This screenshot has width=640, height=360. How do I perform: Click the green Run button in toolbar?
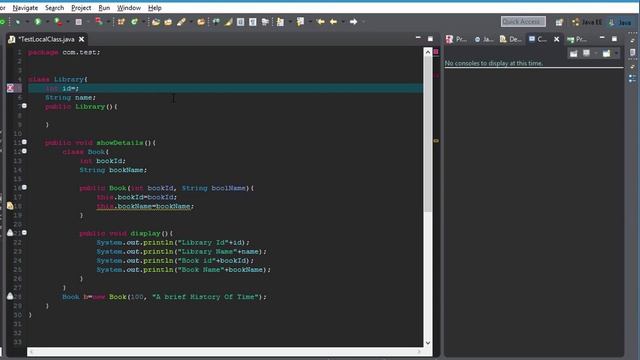point(38,22)
